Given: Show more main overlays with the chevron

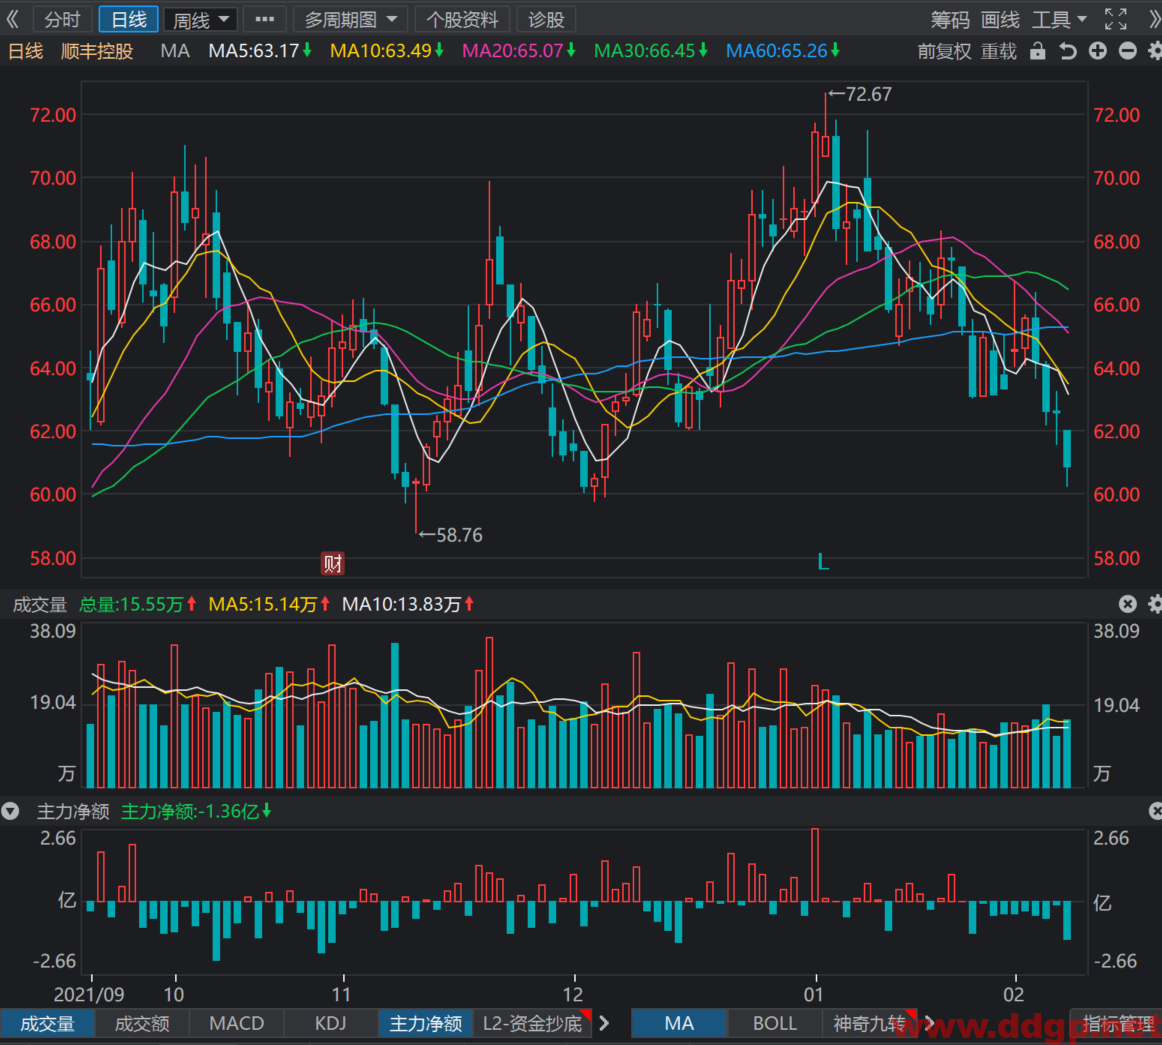Looking at the screenshot, I should (x=928, y=1024).
